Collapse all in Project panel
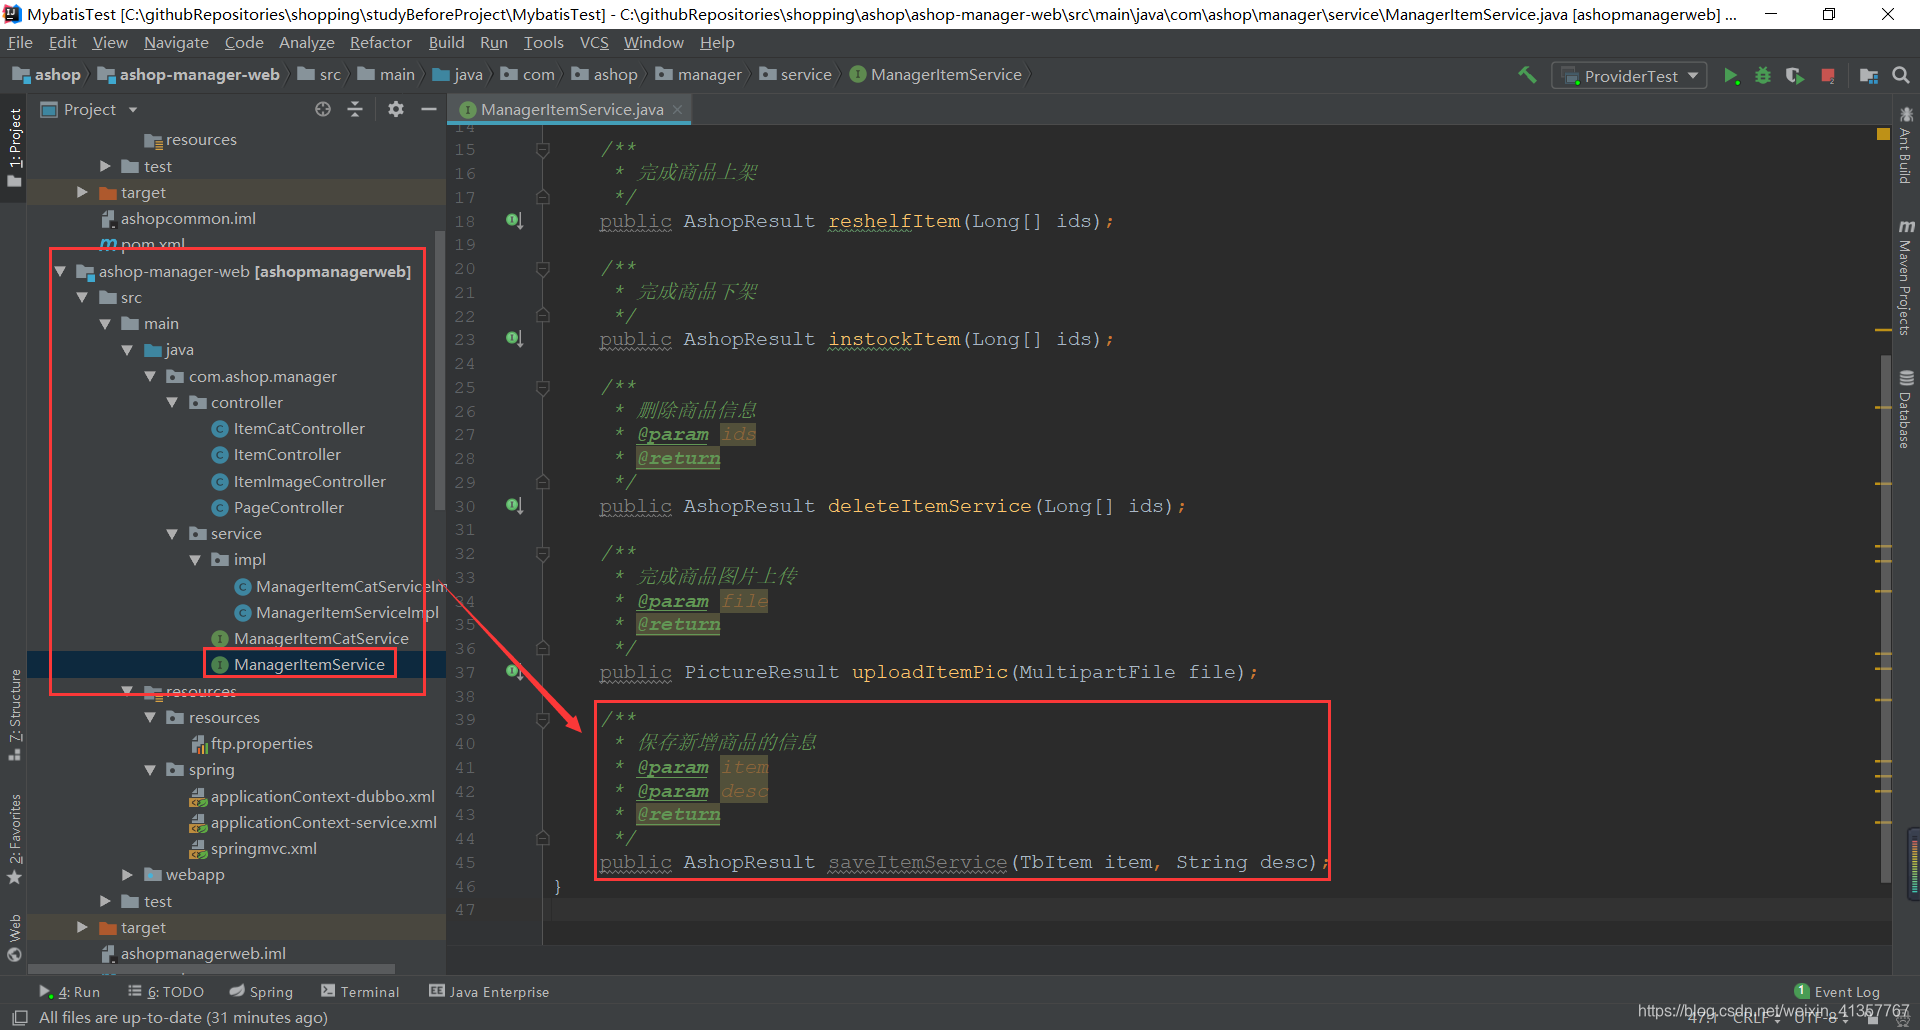This screenshot has width=1920, height=1030. (355, 109)
